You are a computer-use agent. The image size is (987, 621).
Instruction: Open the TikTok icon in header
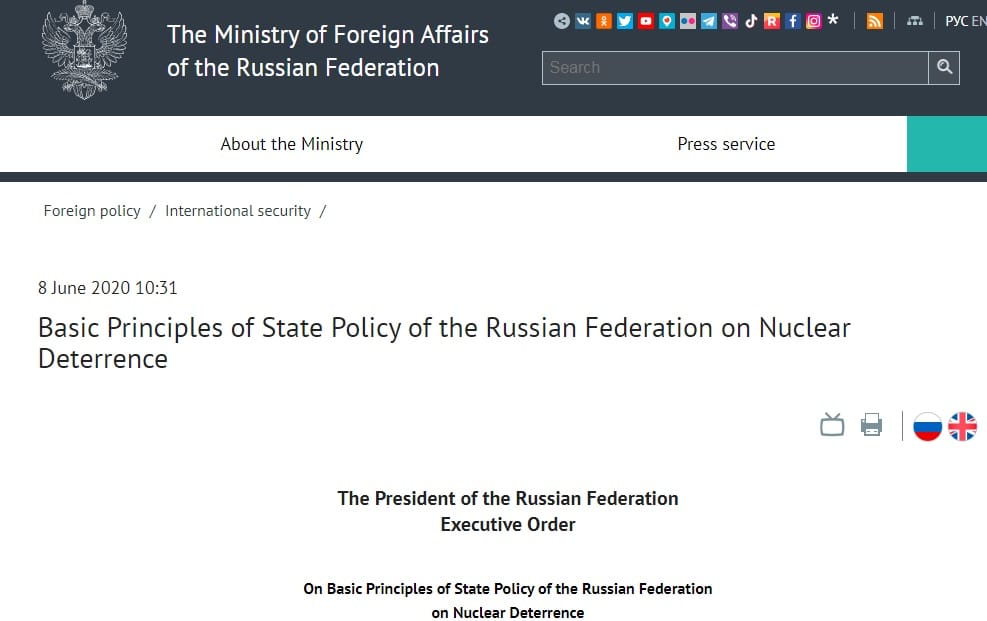[x=751, y=21]
